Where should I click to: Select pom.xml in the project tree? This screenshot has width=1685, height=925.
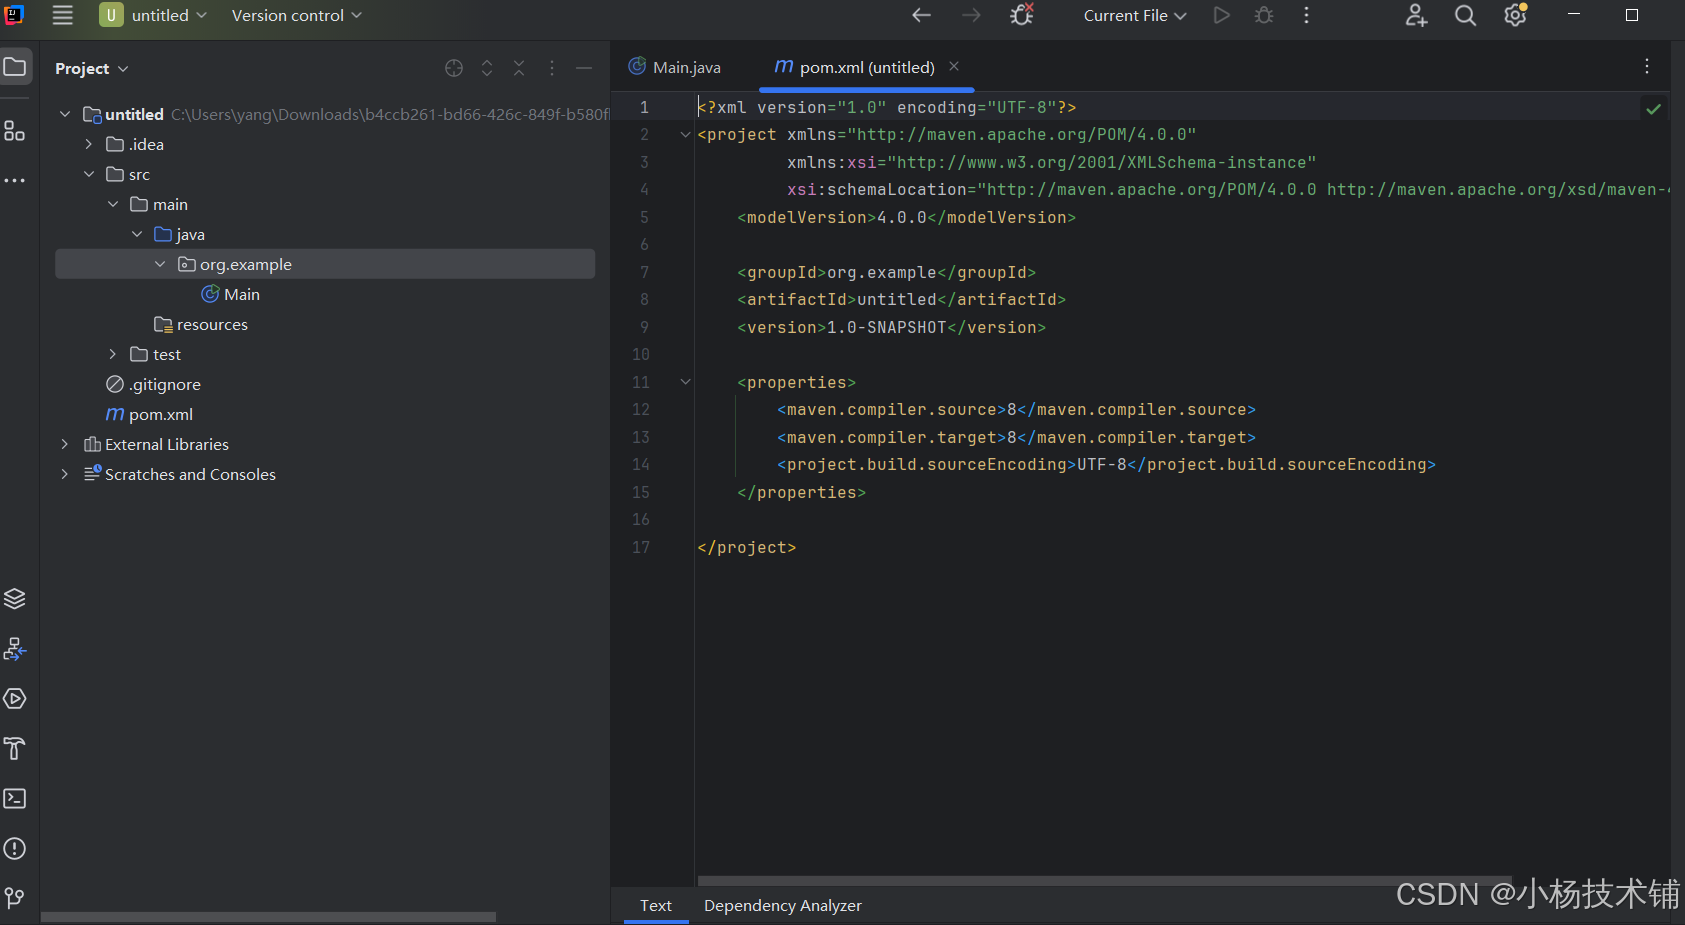pyautogui.click(x=161, y=414)
